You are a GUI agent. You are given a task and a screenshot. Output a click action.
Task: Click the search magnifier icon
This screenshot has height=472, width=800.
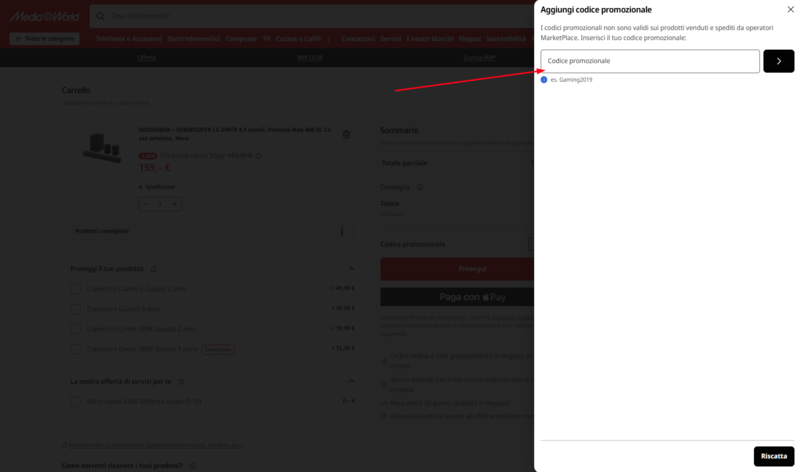click(101, 16)
